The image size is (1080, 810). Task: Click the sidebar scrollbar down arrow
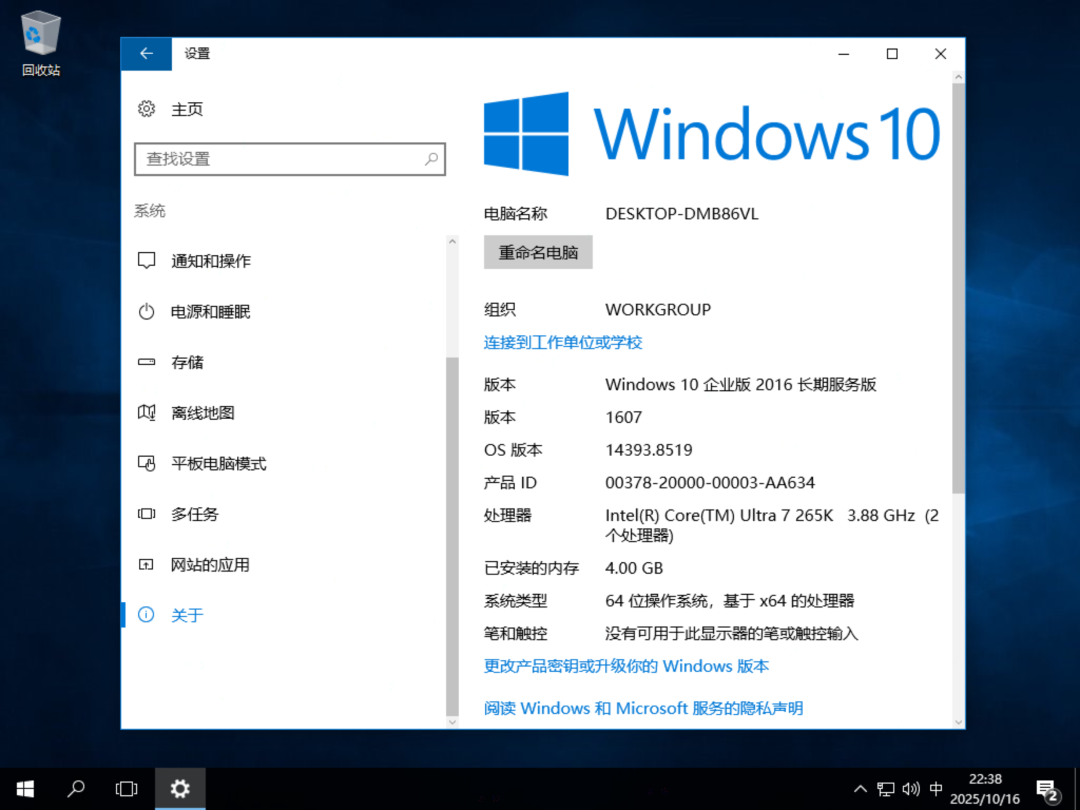click(453, 722)
